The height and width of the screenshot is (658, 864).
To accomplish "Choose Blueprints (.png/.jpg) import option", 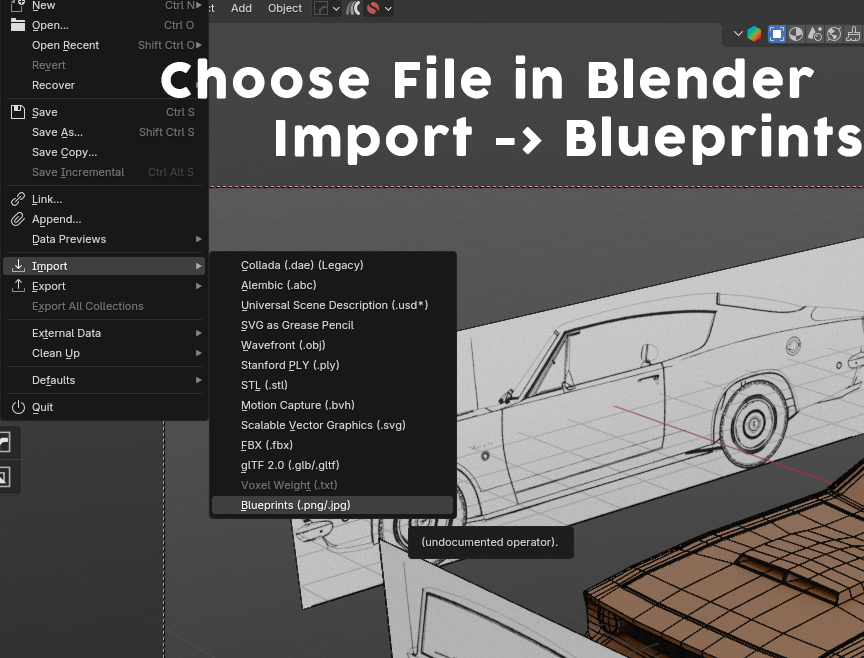I will pyautogui.click(x=332, y=505).
